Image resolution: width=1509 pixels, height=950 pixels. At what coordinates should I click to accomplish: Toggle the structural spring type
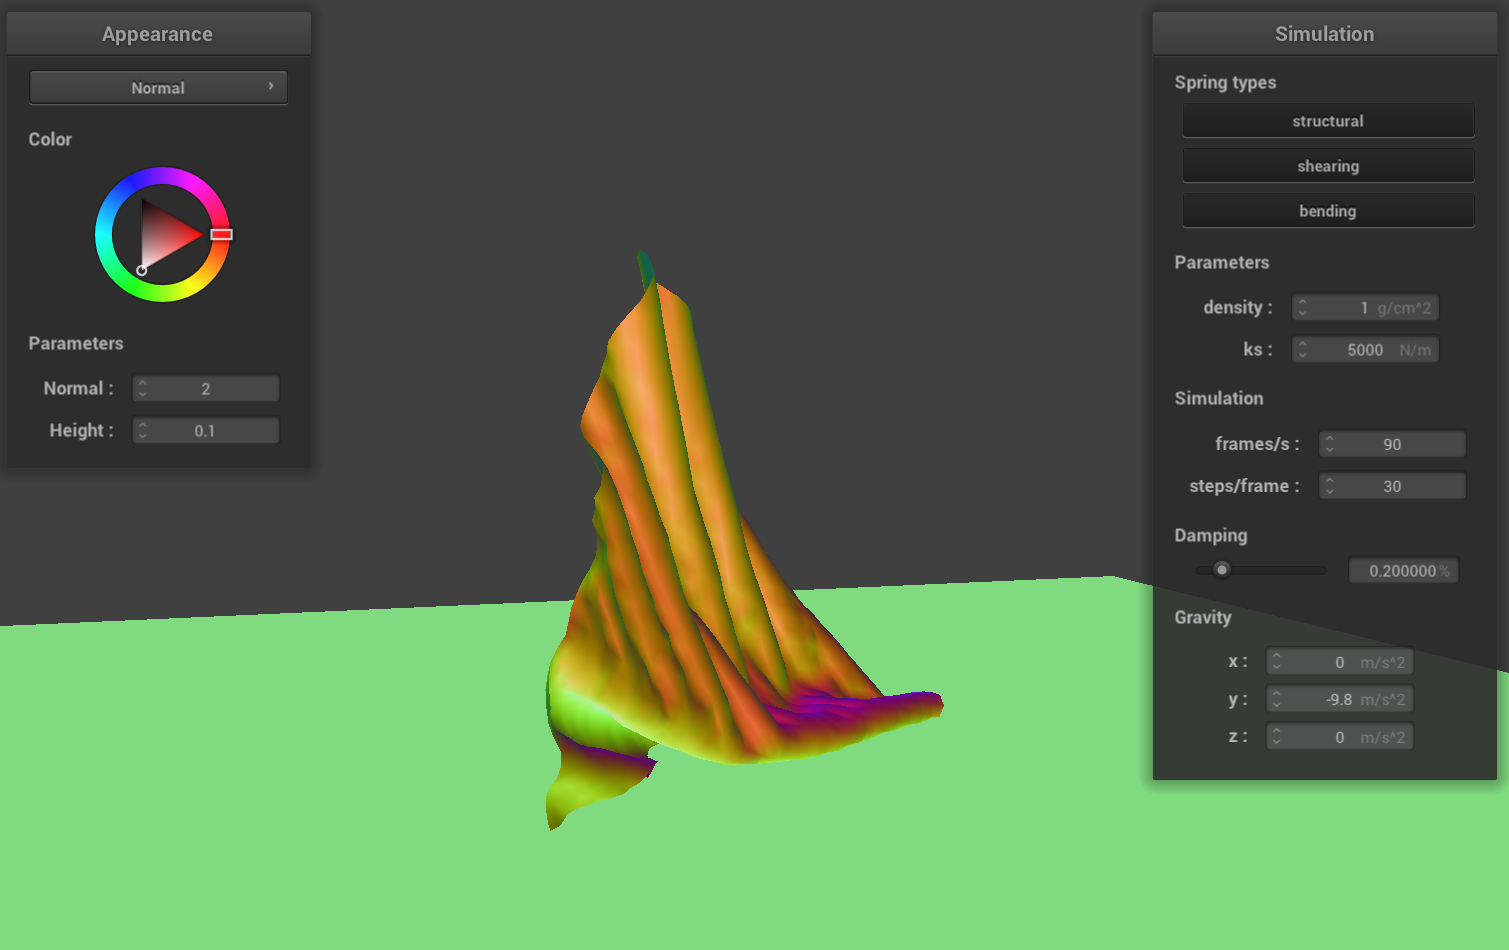pos(1327,121)
